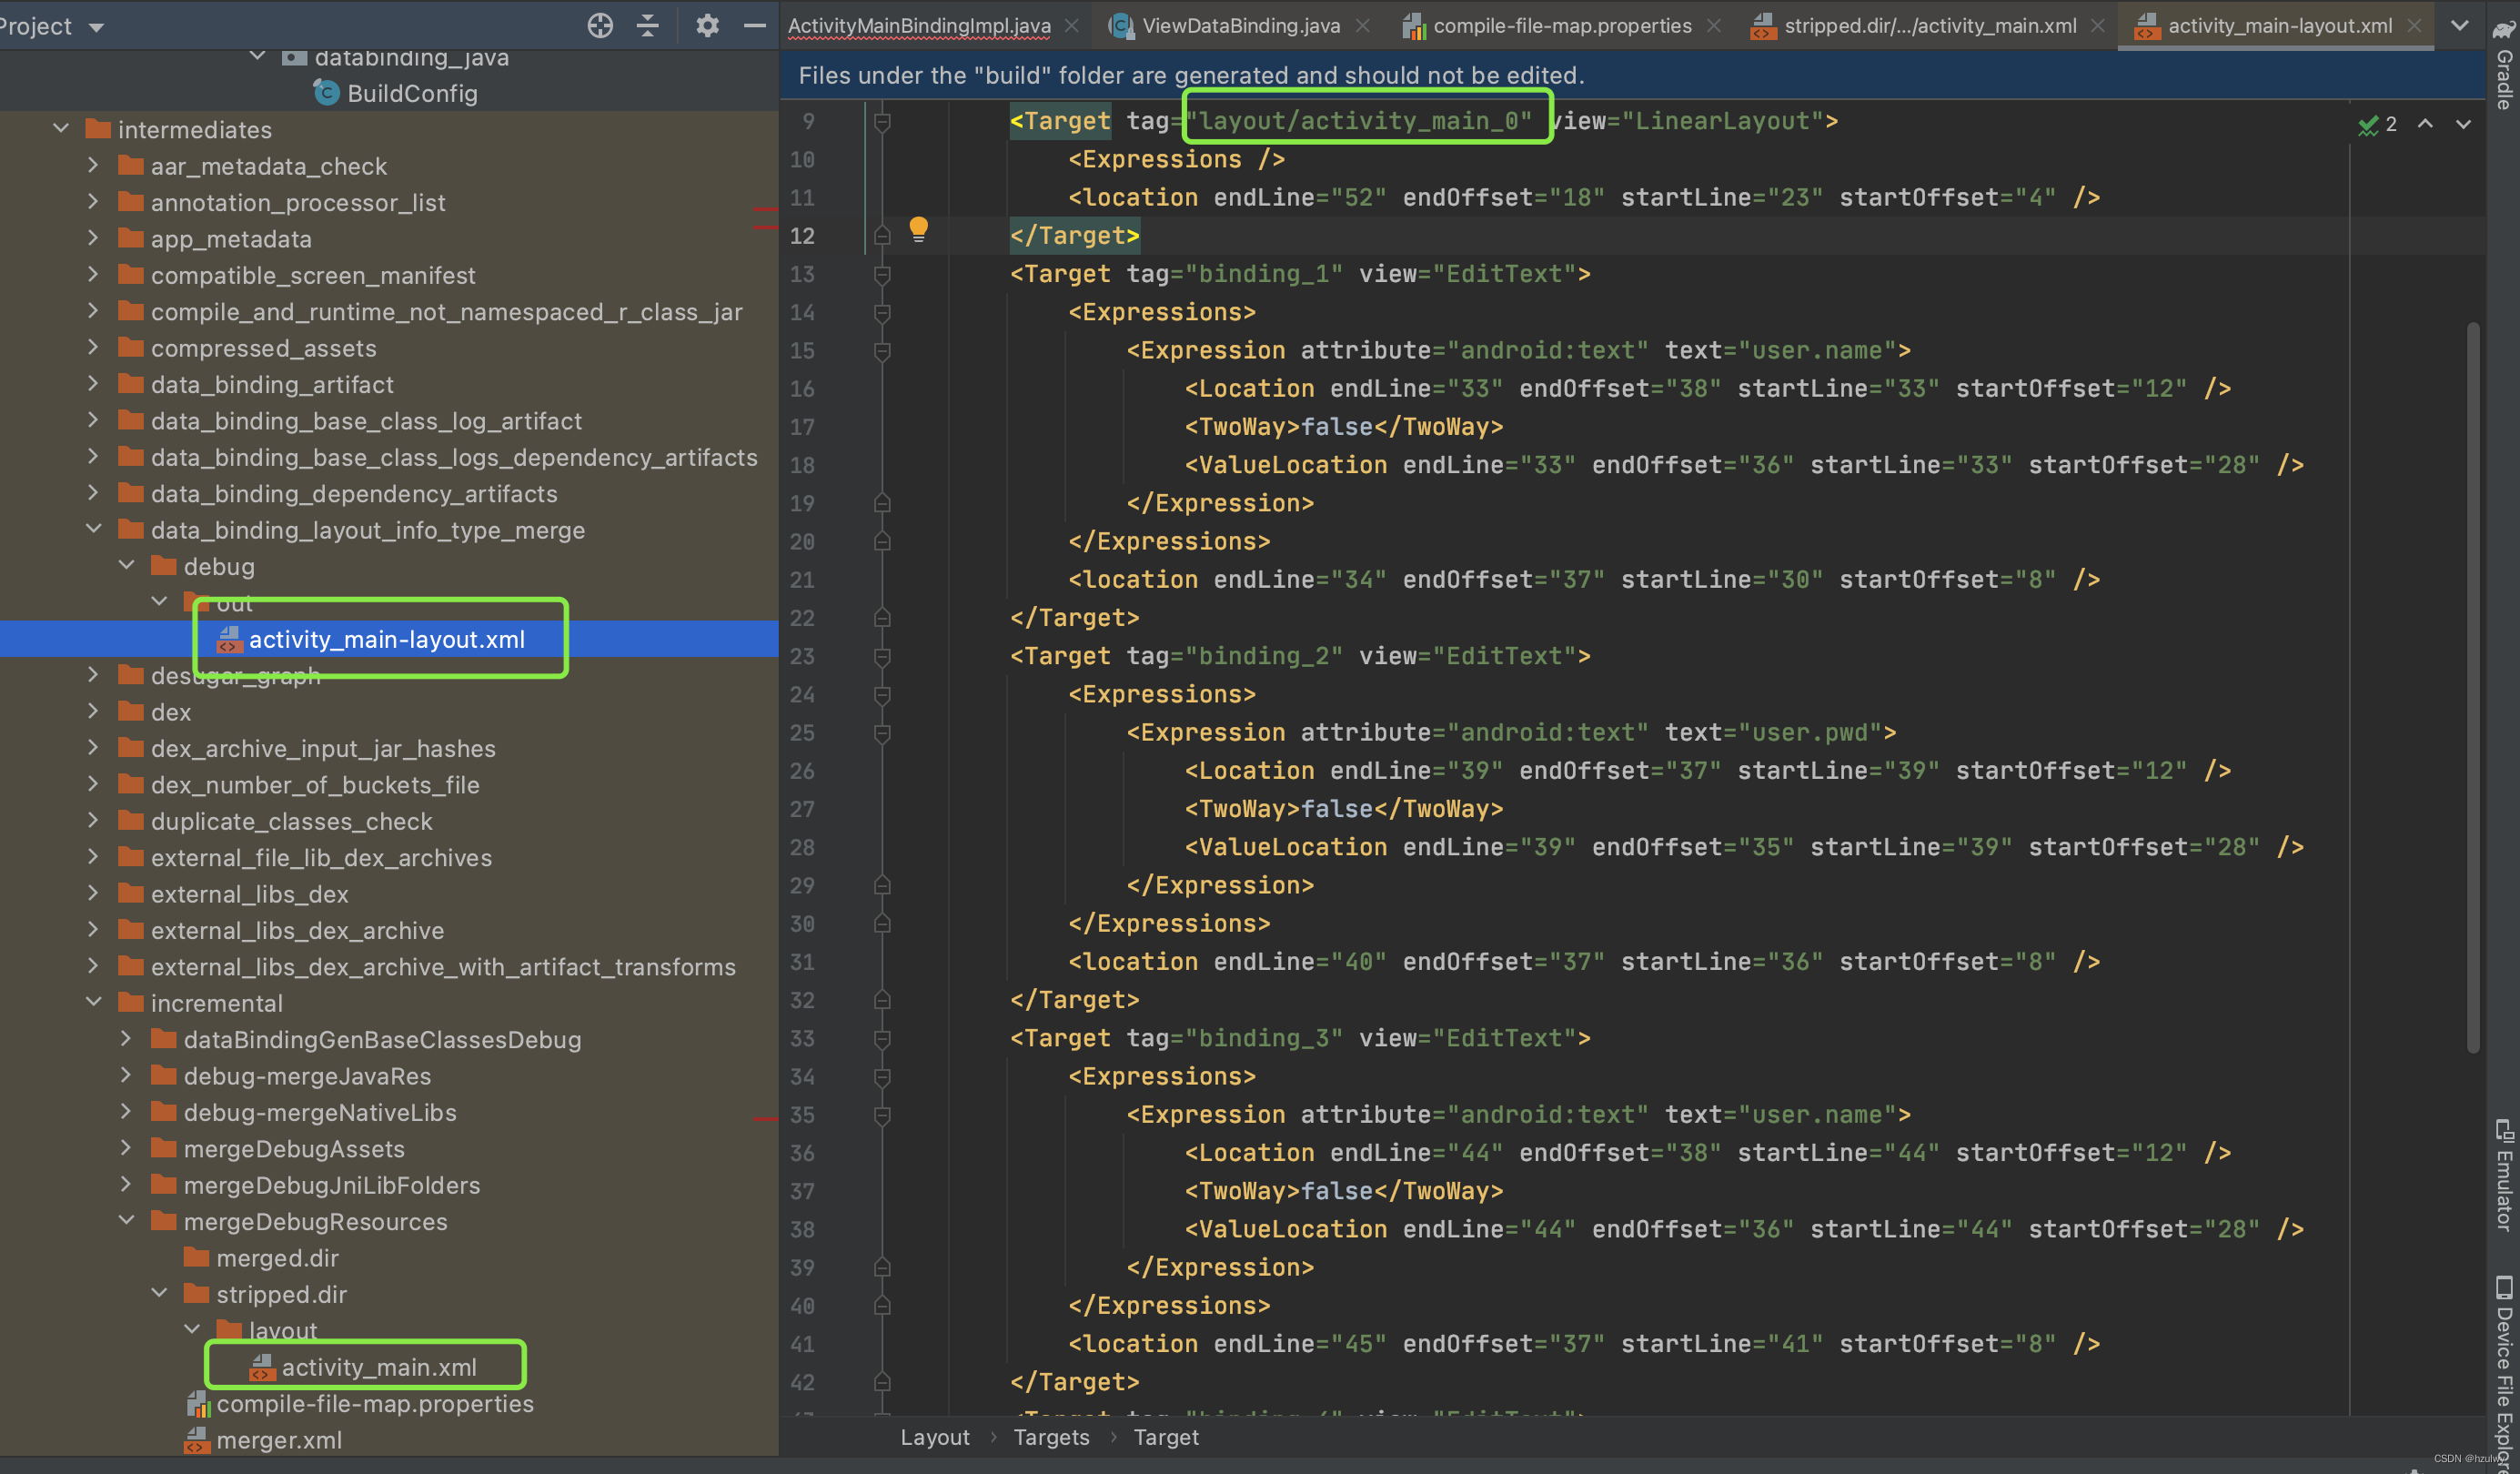Click the Target breadcrumb
This screenshot has width=2520, height=1474.
1166,1437
